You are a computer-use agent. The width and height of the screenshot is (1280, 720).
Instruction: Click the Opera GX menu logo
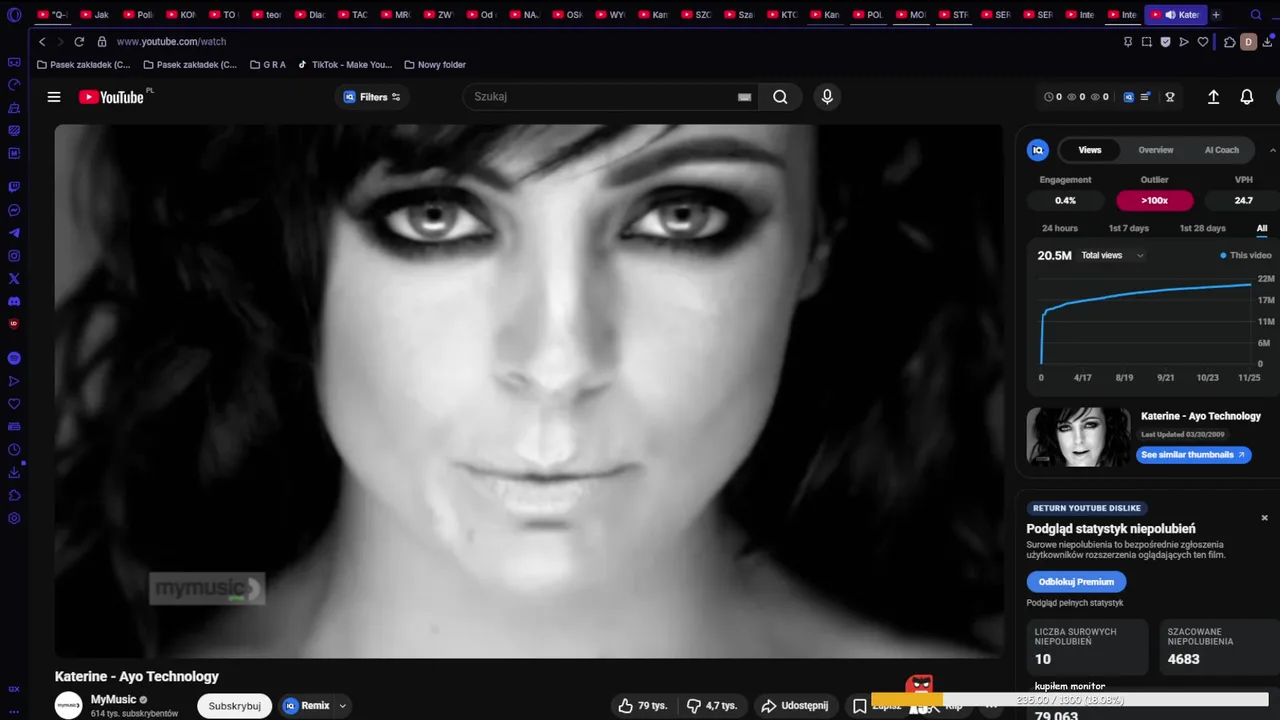tap(14, 15)
